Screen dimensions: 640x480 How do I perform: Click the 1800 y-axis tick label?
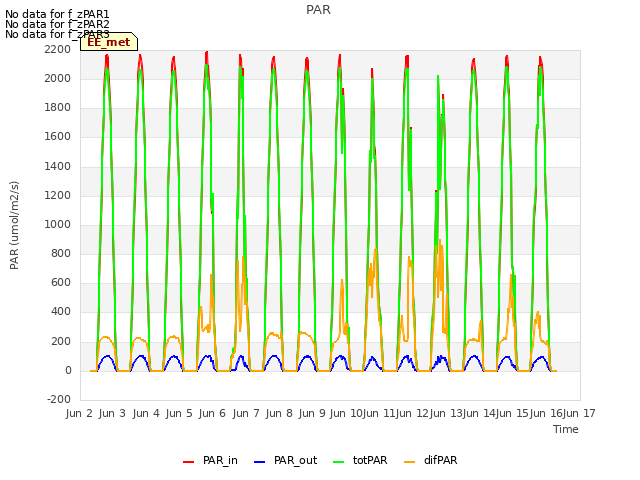tap(58, 108)
